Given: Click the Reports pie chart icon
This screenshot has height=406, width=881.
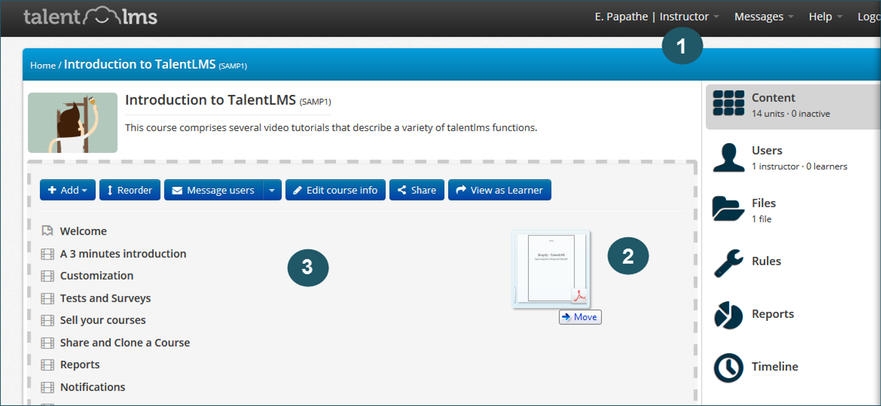Looking at the screenshot, I should point(728,315).
